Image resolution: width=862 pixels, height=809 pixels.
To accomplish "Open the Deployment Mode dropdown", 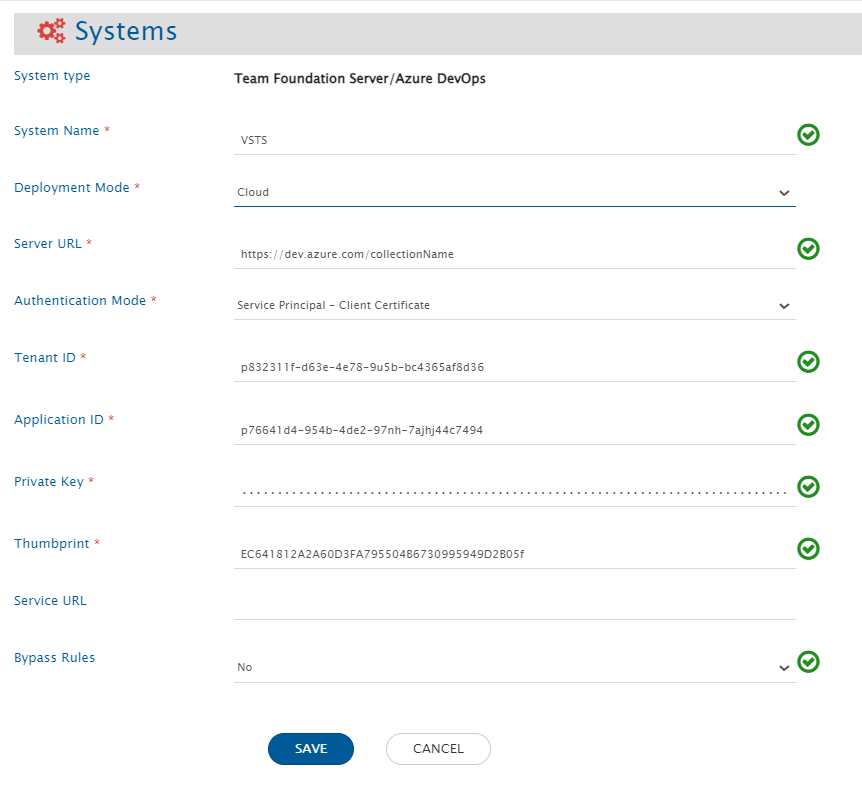I will click(x=514, y=192).
